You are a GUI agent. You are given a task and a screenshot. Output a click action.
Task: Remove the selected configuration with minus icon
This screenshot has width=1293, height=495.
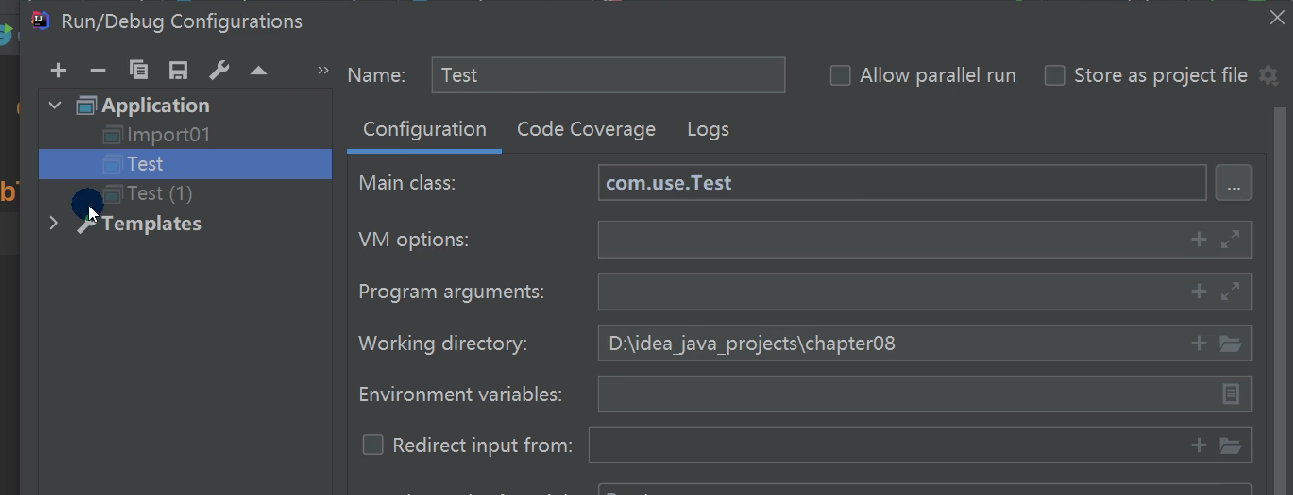coord(98,70)
